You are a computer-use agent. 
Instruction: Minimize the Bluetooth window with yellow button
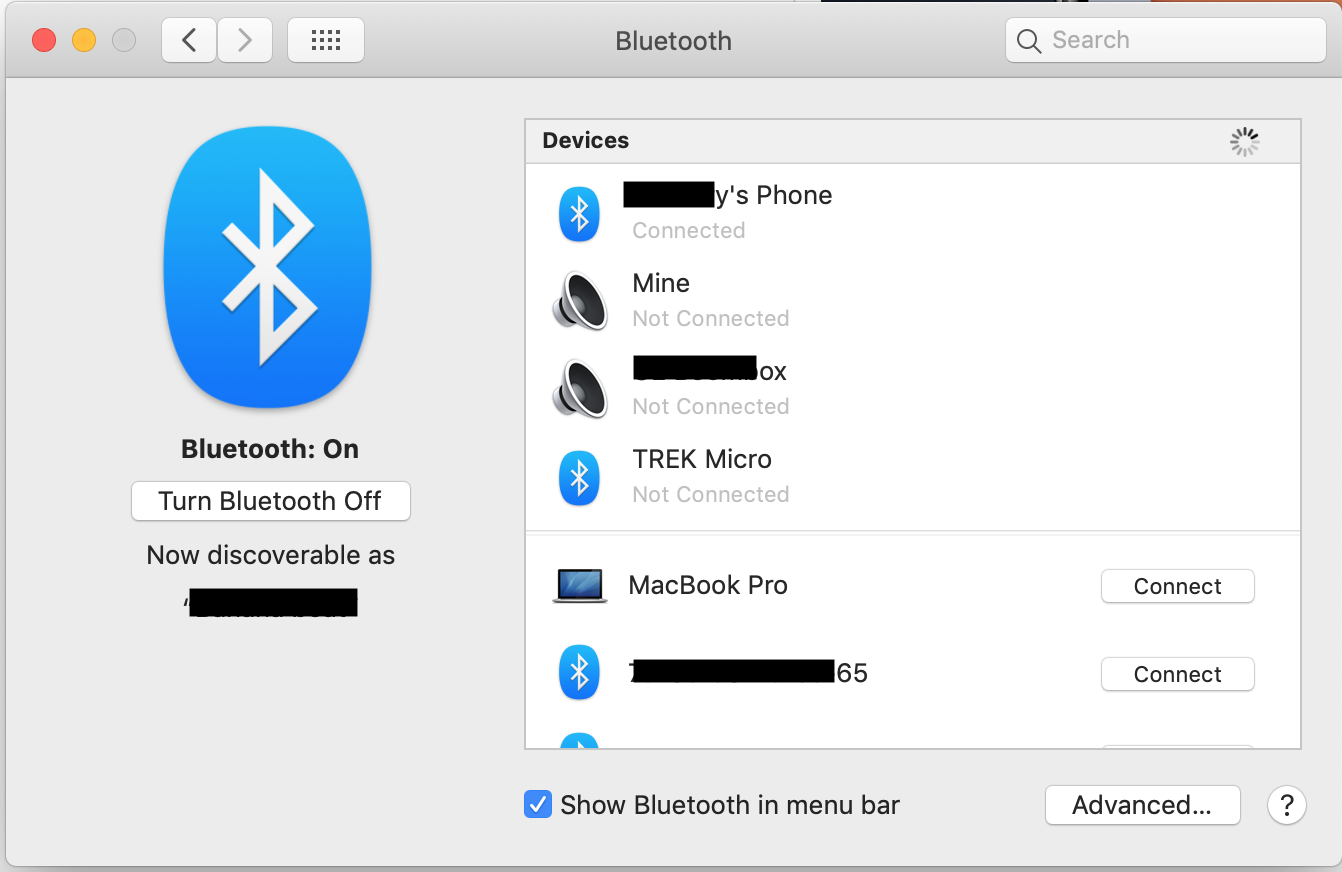84,40
